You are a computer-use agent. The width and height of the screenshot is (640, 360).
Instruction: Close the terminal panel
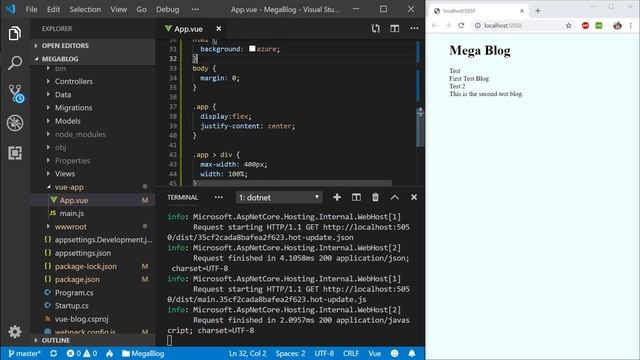pyautogui.click(x=414, y=197)
